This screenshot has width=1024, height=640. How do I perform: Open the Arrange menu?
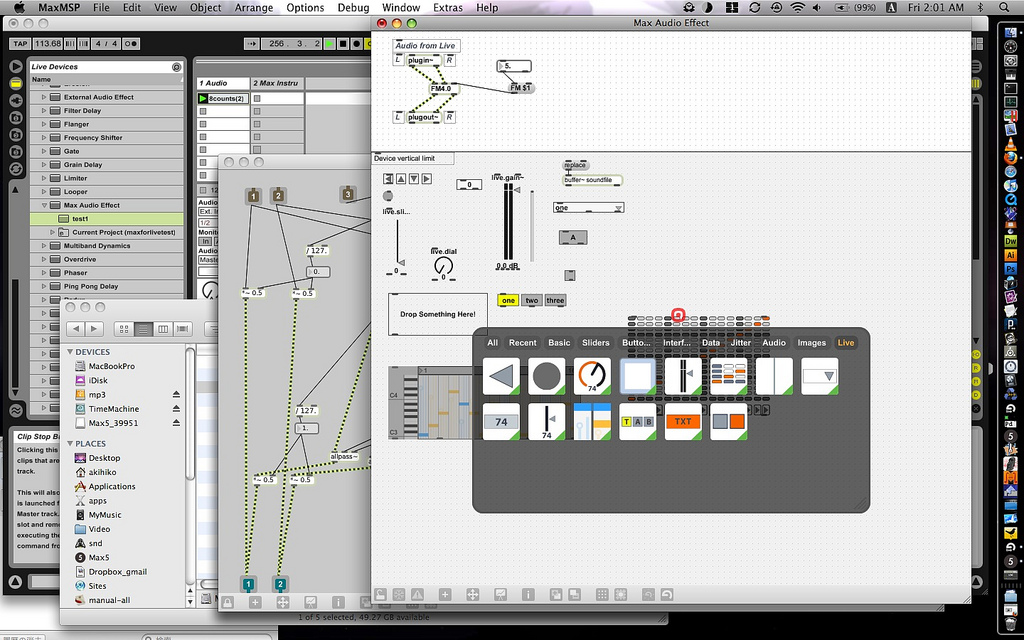[x=254, y=7]
